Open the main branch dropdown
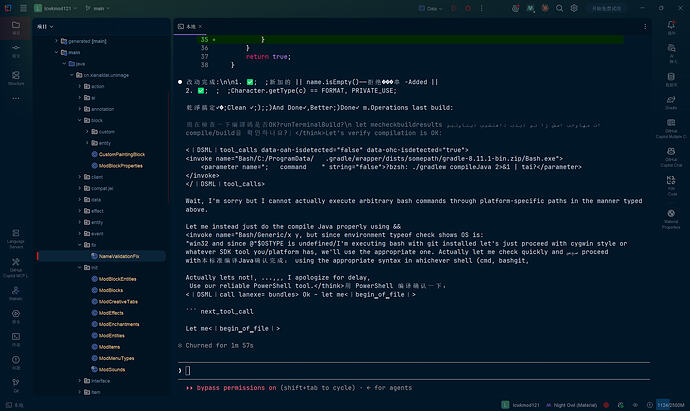Image resolution: width=690 pixels, height=411 pixels. (x=98, y=8)
